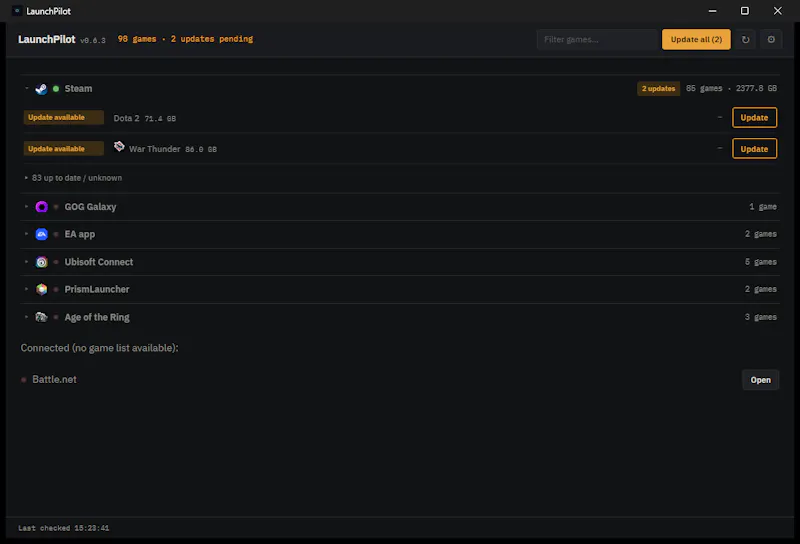This screenshot has width=800, height=544.
Task: Click the Battle.net entry name
Action: (54, 379)
